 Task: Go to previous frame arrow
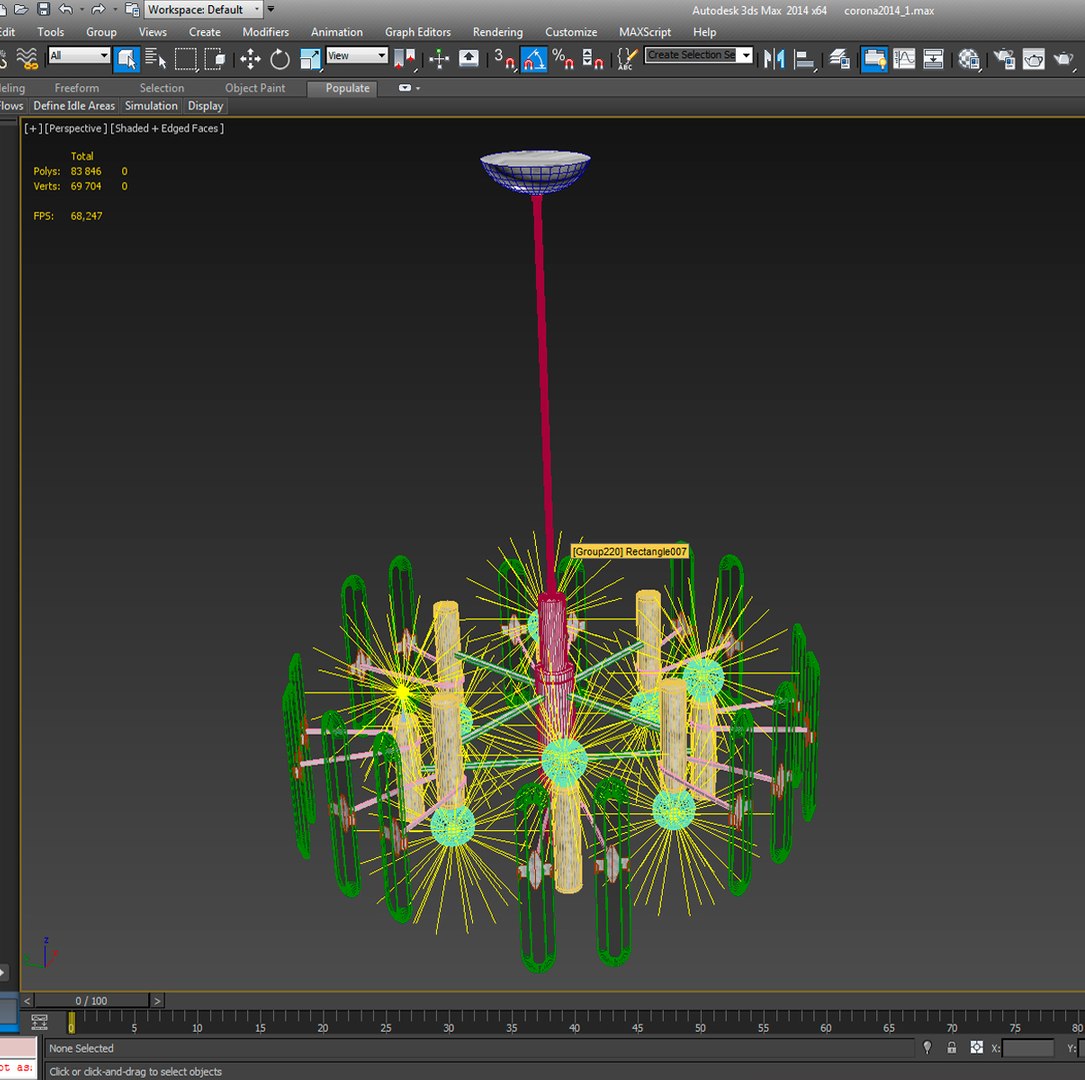pyautogui.click(x=26, y=1000)
